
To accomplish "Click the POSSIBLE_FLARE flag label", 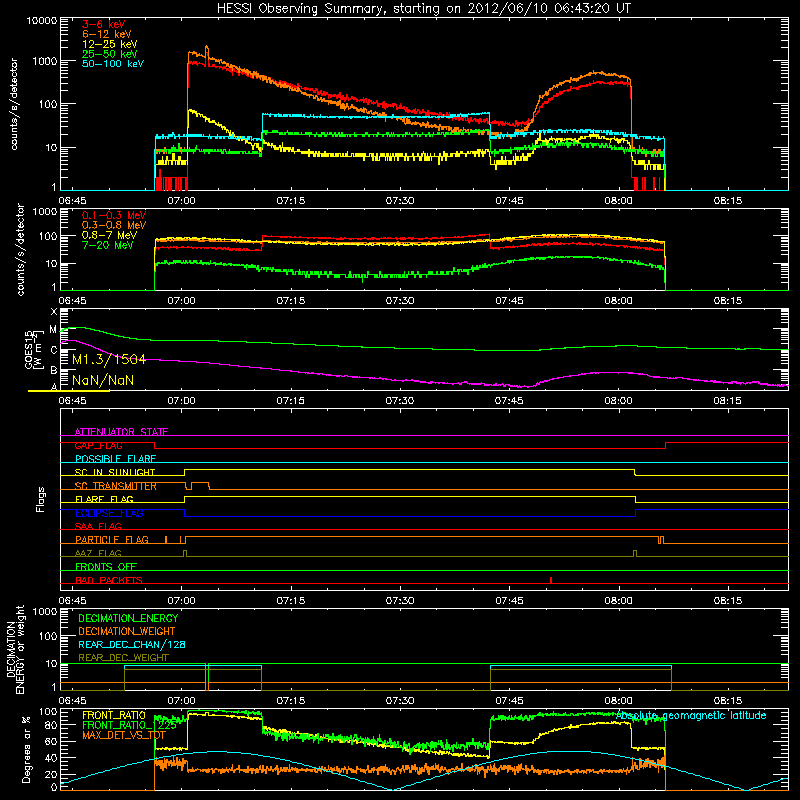I will 115,459.
